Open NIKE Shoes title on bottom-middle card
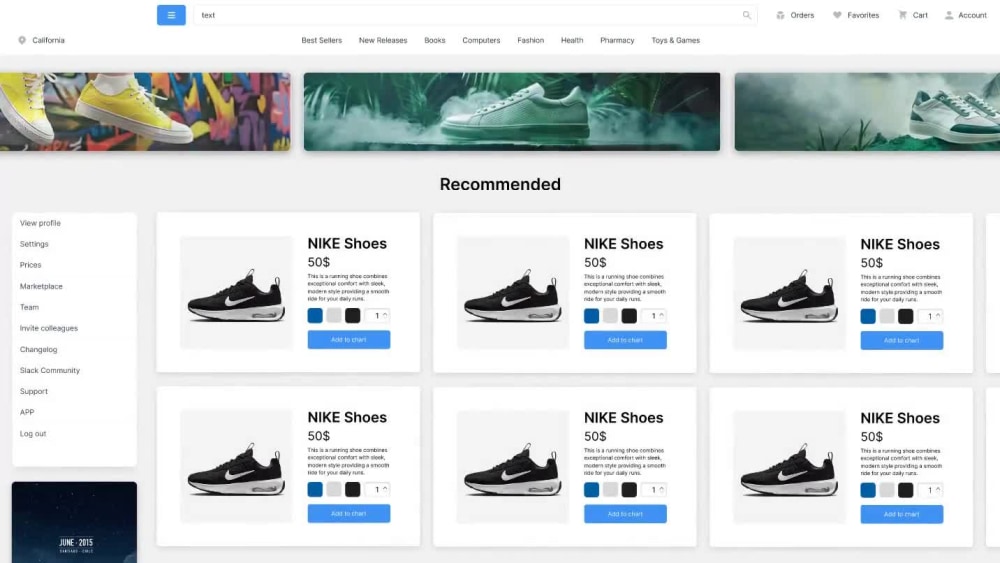 [x=624, y=418]
